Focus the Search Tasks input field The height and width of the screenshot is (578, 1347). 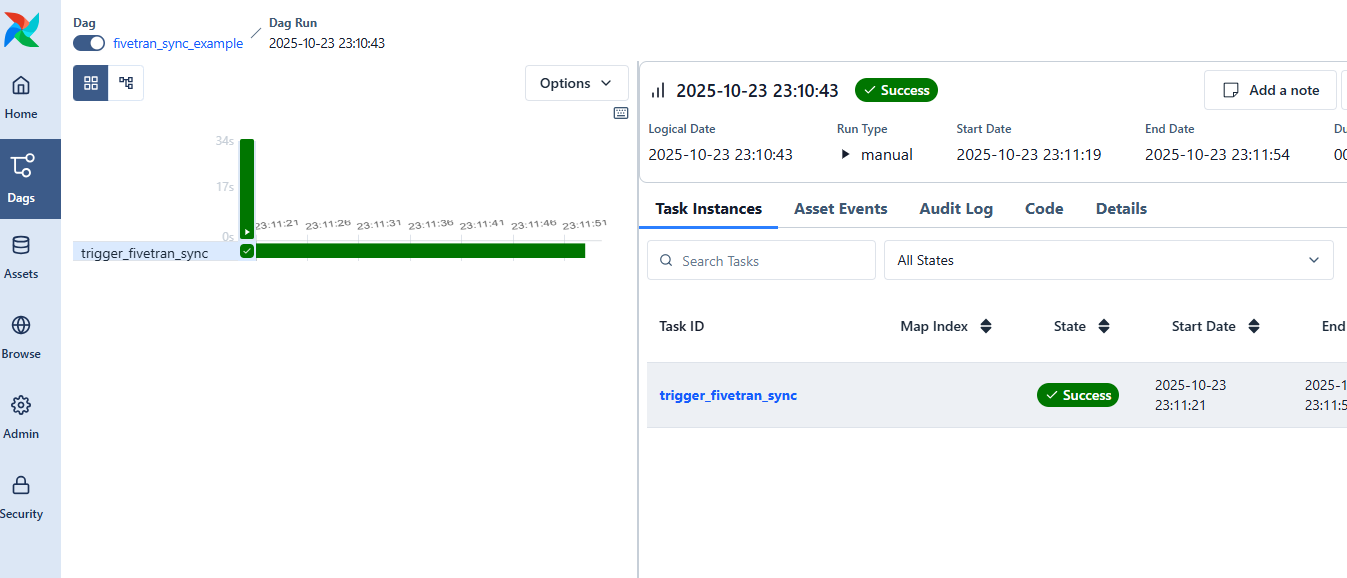click(761, 260)
